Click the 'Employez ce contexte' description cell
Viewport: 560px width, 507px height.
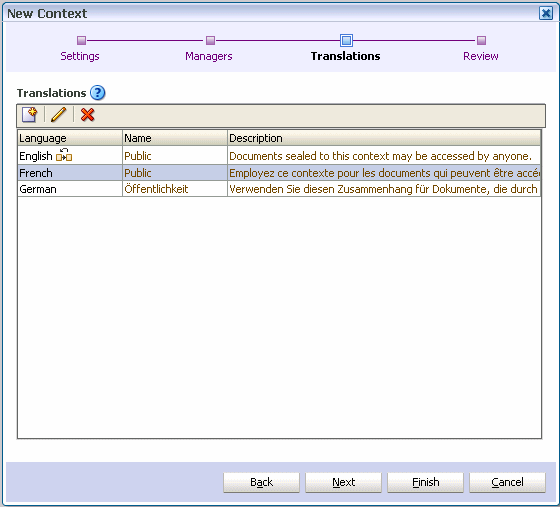[384, 173]
